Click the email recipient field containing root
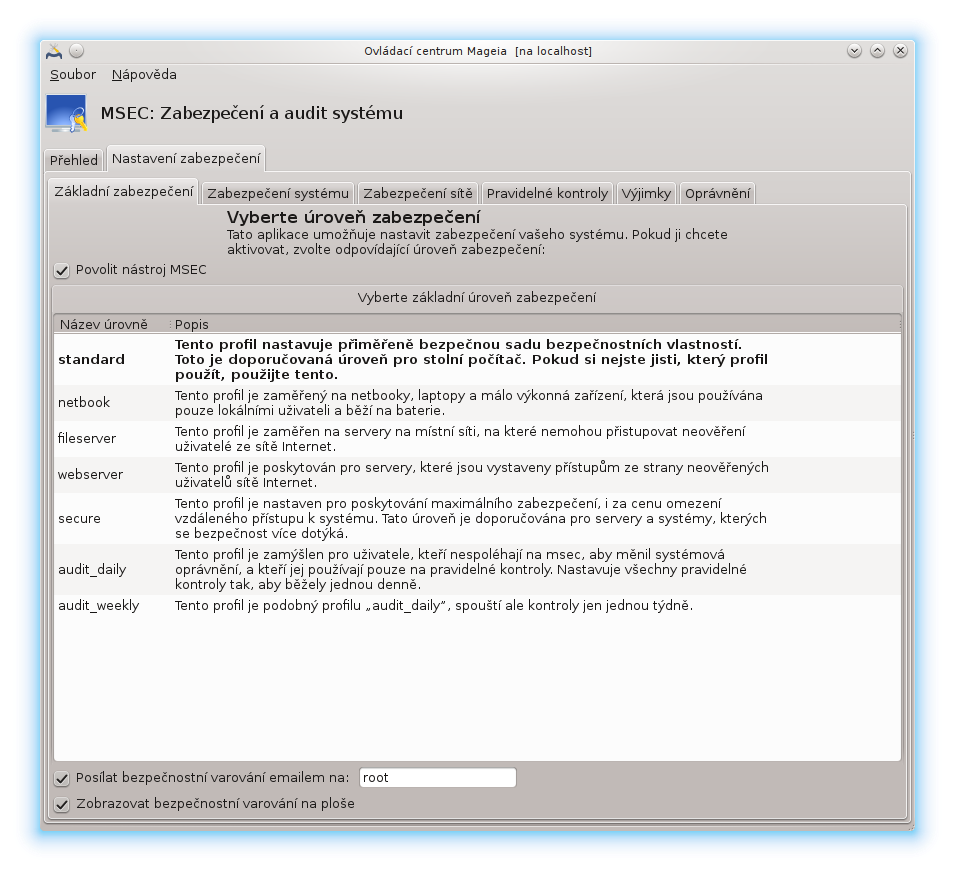Viewport: 955px width, 871px height. click(x=437, y=778)
